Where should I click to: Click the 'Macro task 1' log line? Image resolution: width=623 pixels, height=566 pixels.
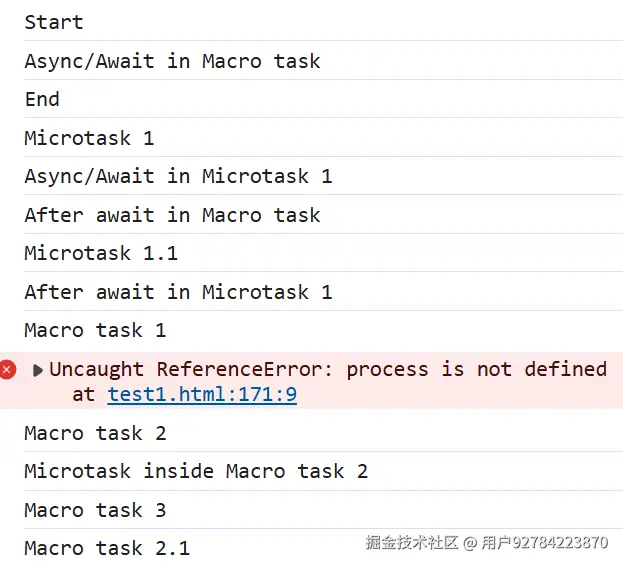tap(95, 330)
